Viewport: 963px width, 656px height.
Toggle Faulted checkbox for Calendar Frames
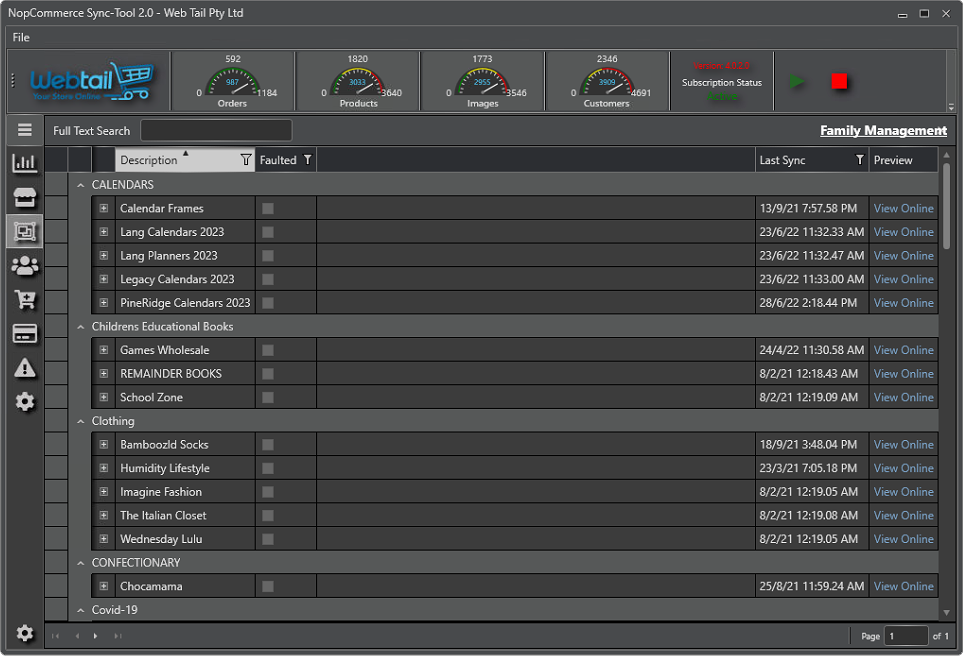pyautogui.click(x=268, y=208)
